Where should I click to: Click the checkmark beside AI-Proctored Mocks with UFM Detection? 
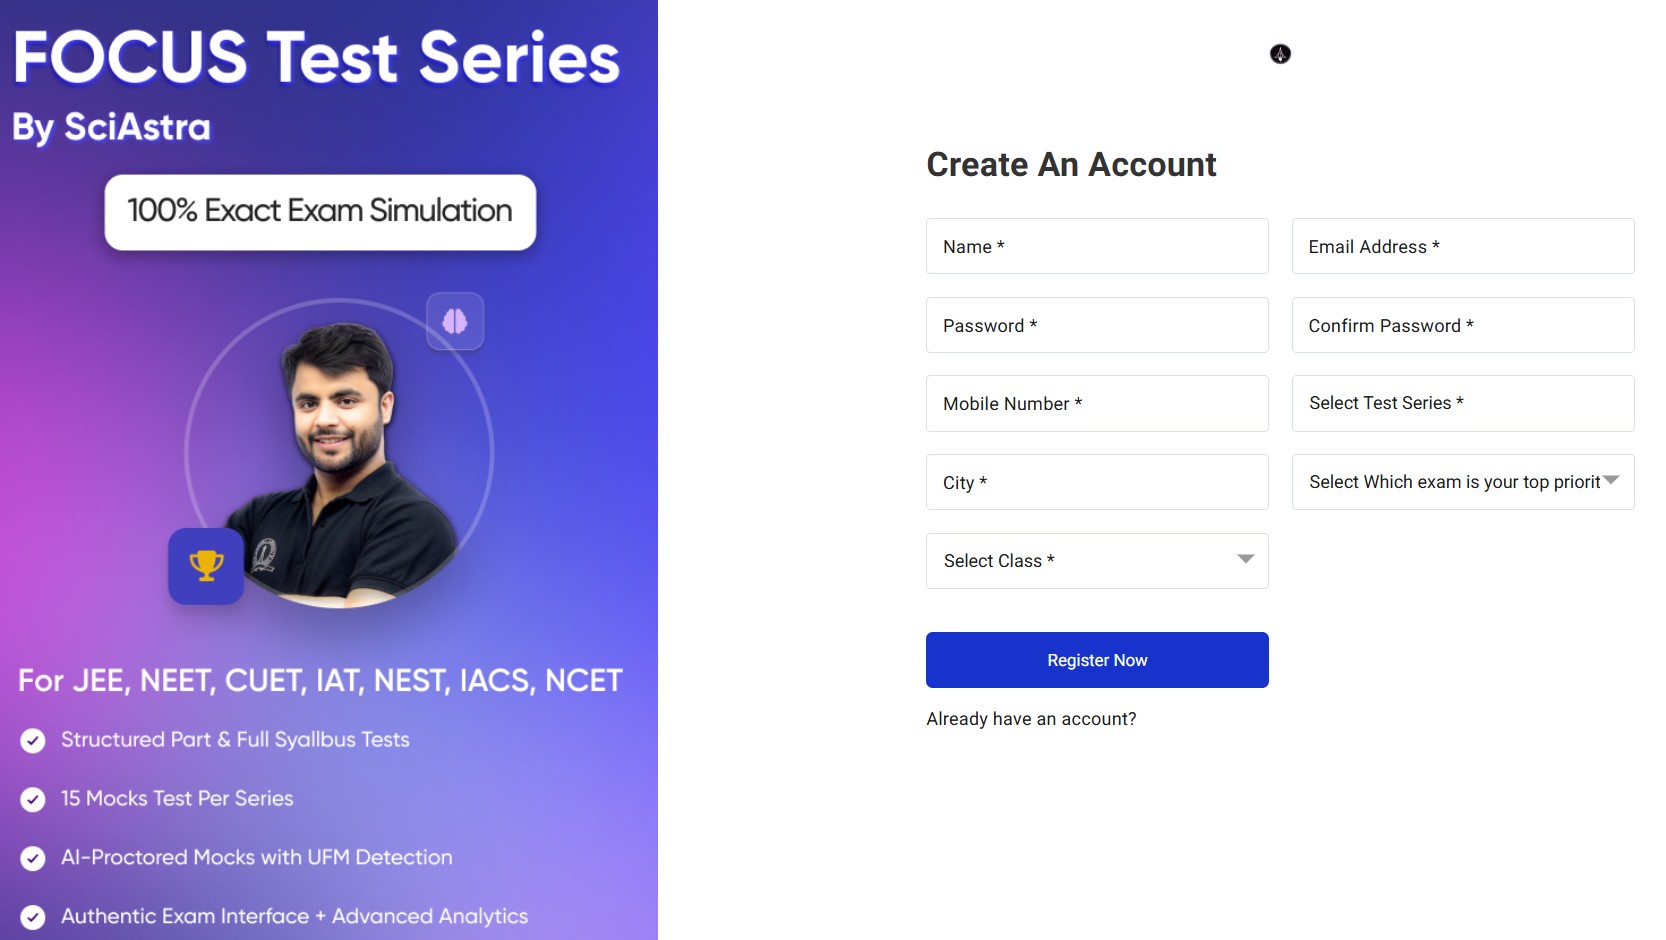[x=31, y=858]
